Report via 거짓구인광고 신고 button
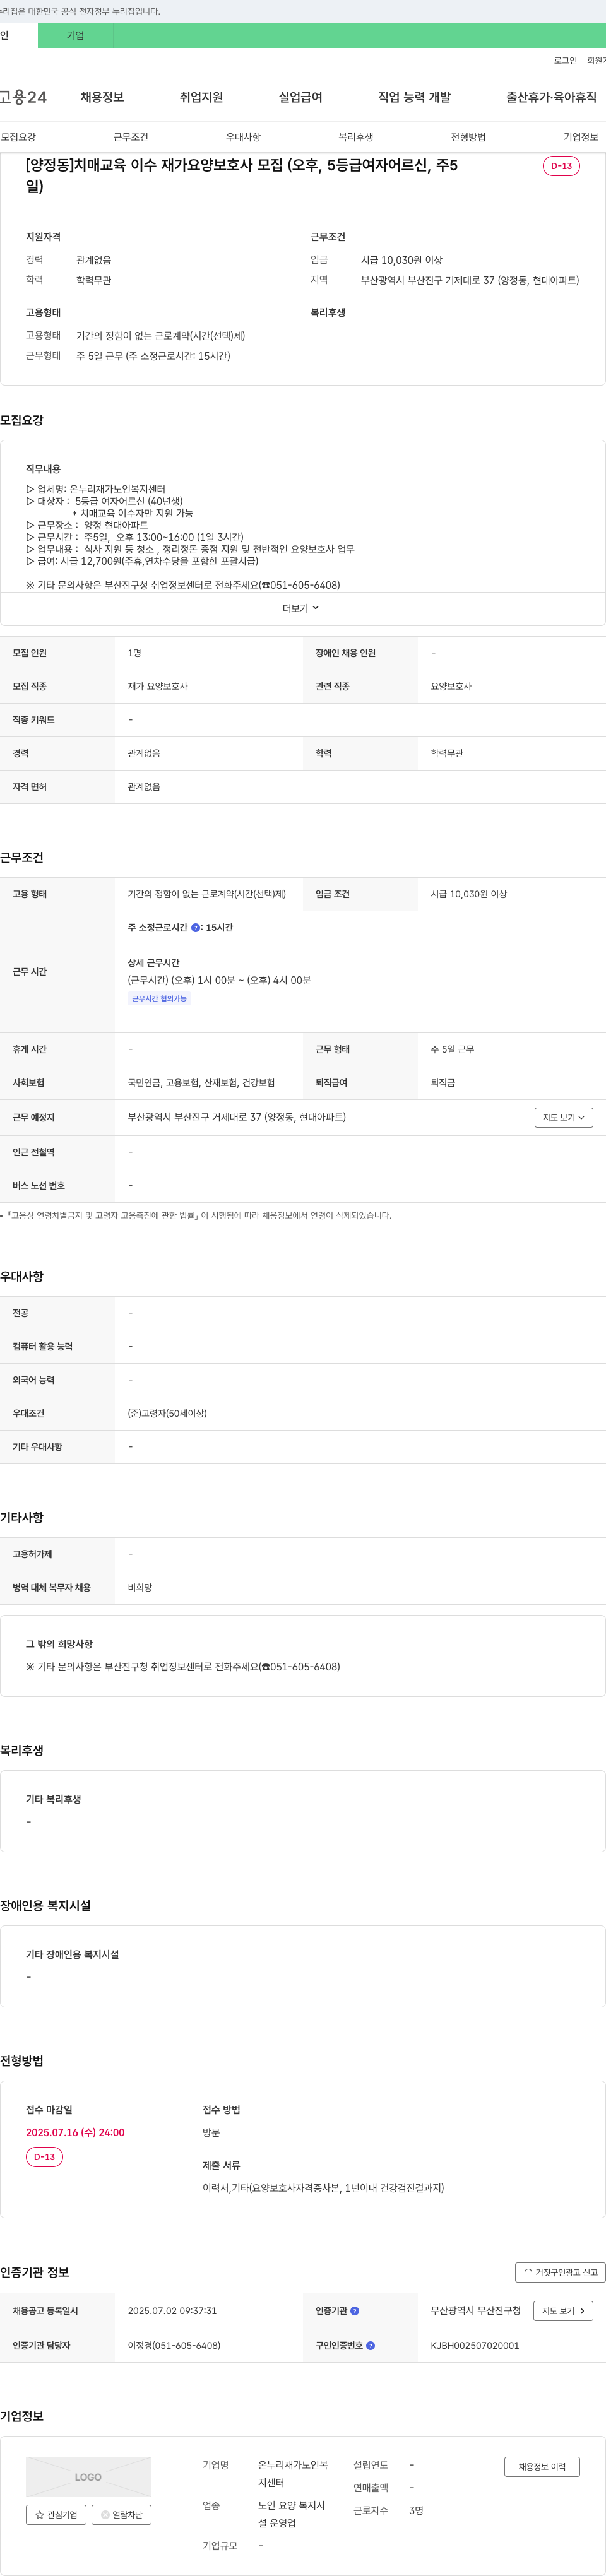The width and height of the screenshot is (606, 2576). 560,2272
